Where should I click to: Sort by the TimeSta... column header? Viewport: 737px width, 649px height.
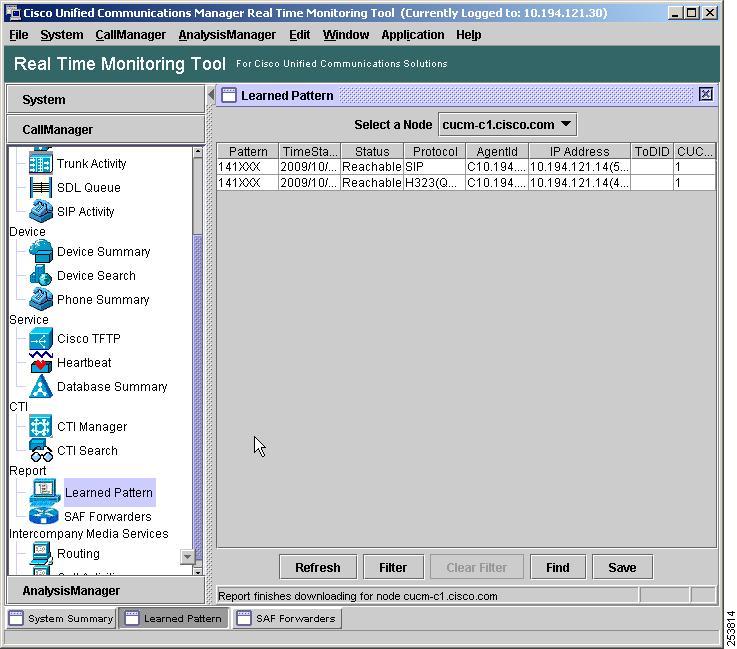[x=310, y=151]
